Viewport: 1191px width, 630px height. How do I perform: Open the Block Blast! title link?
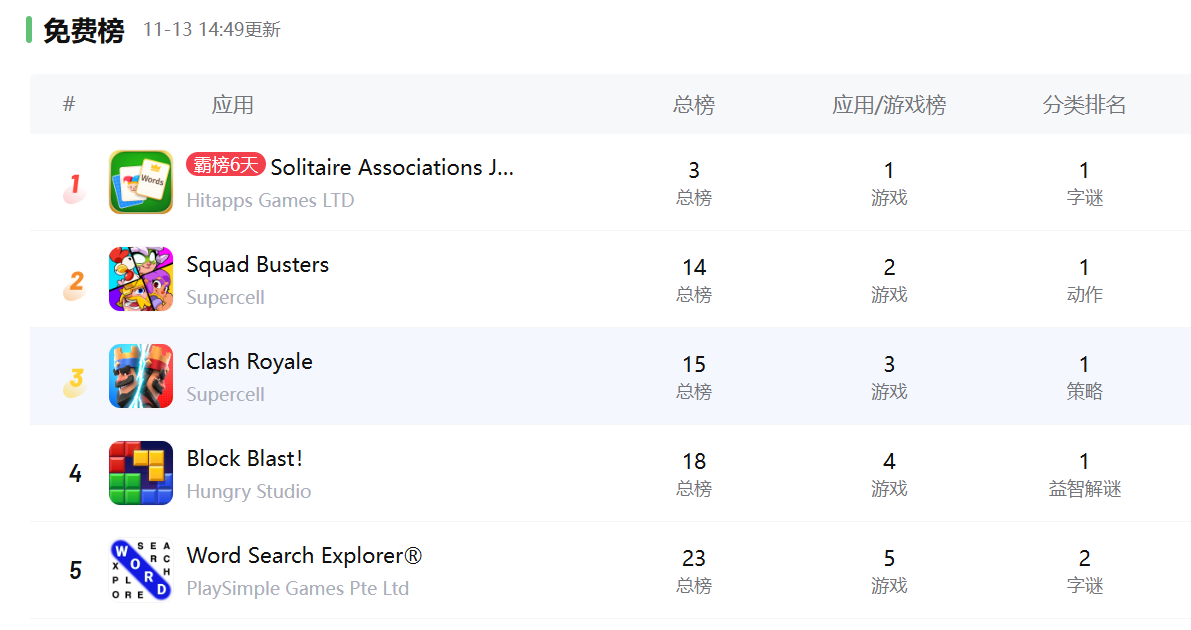245,459
